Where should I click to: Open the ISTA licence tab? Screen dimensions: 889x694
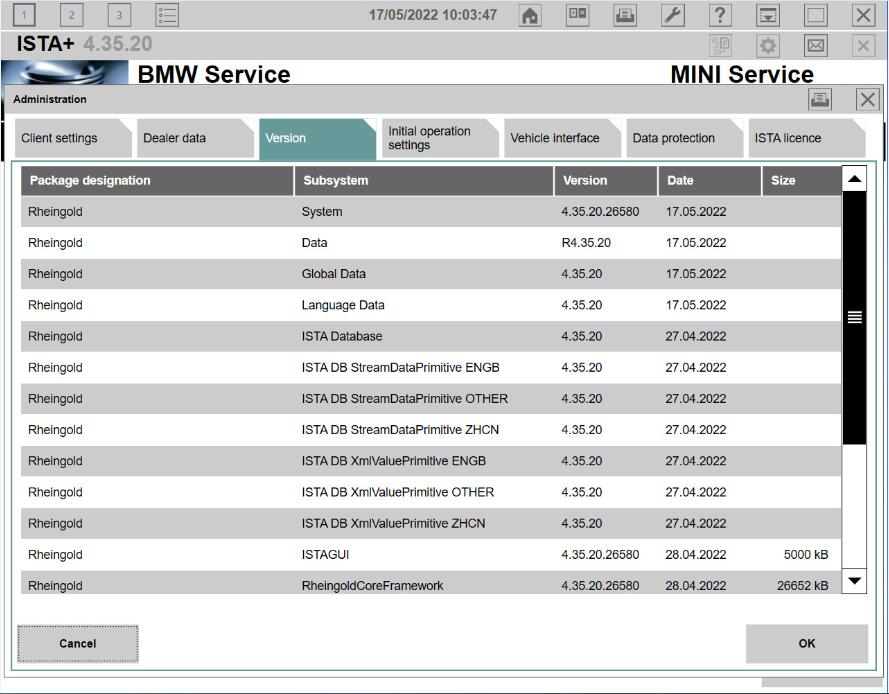[x=807, y=138]
